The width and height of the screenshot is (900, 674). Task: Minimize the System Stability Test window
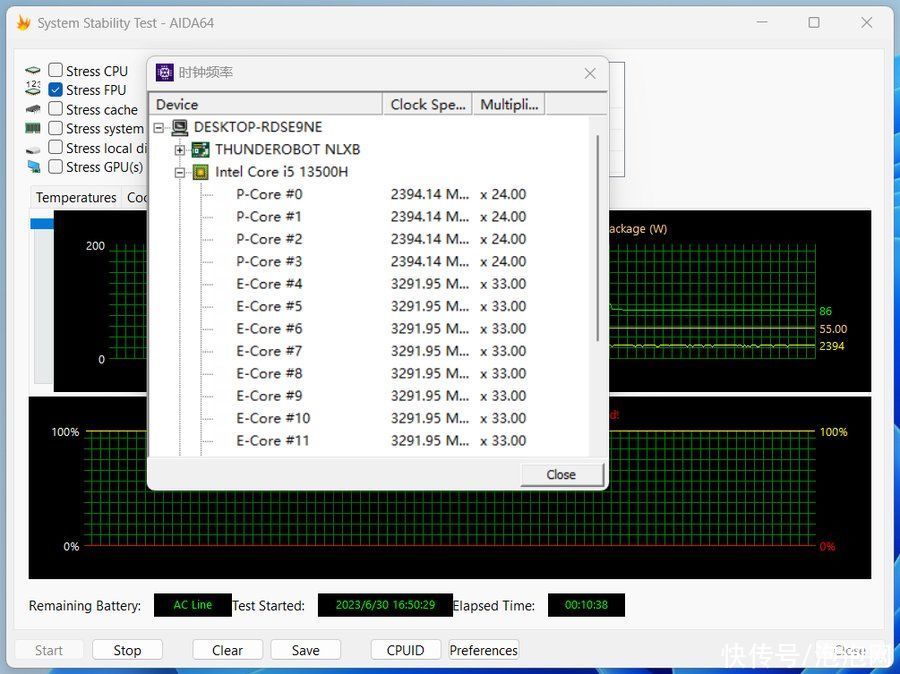762,22
